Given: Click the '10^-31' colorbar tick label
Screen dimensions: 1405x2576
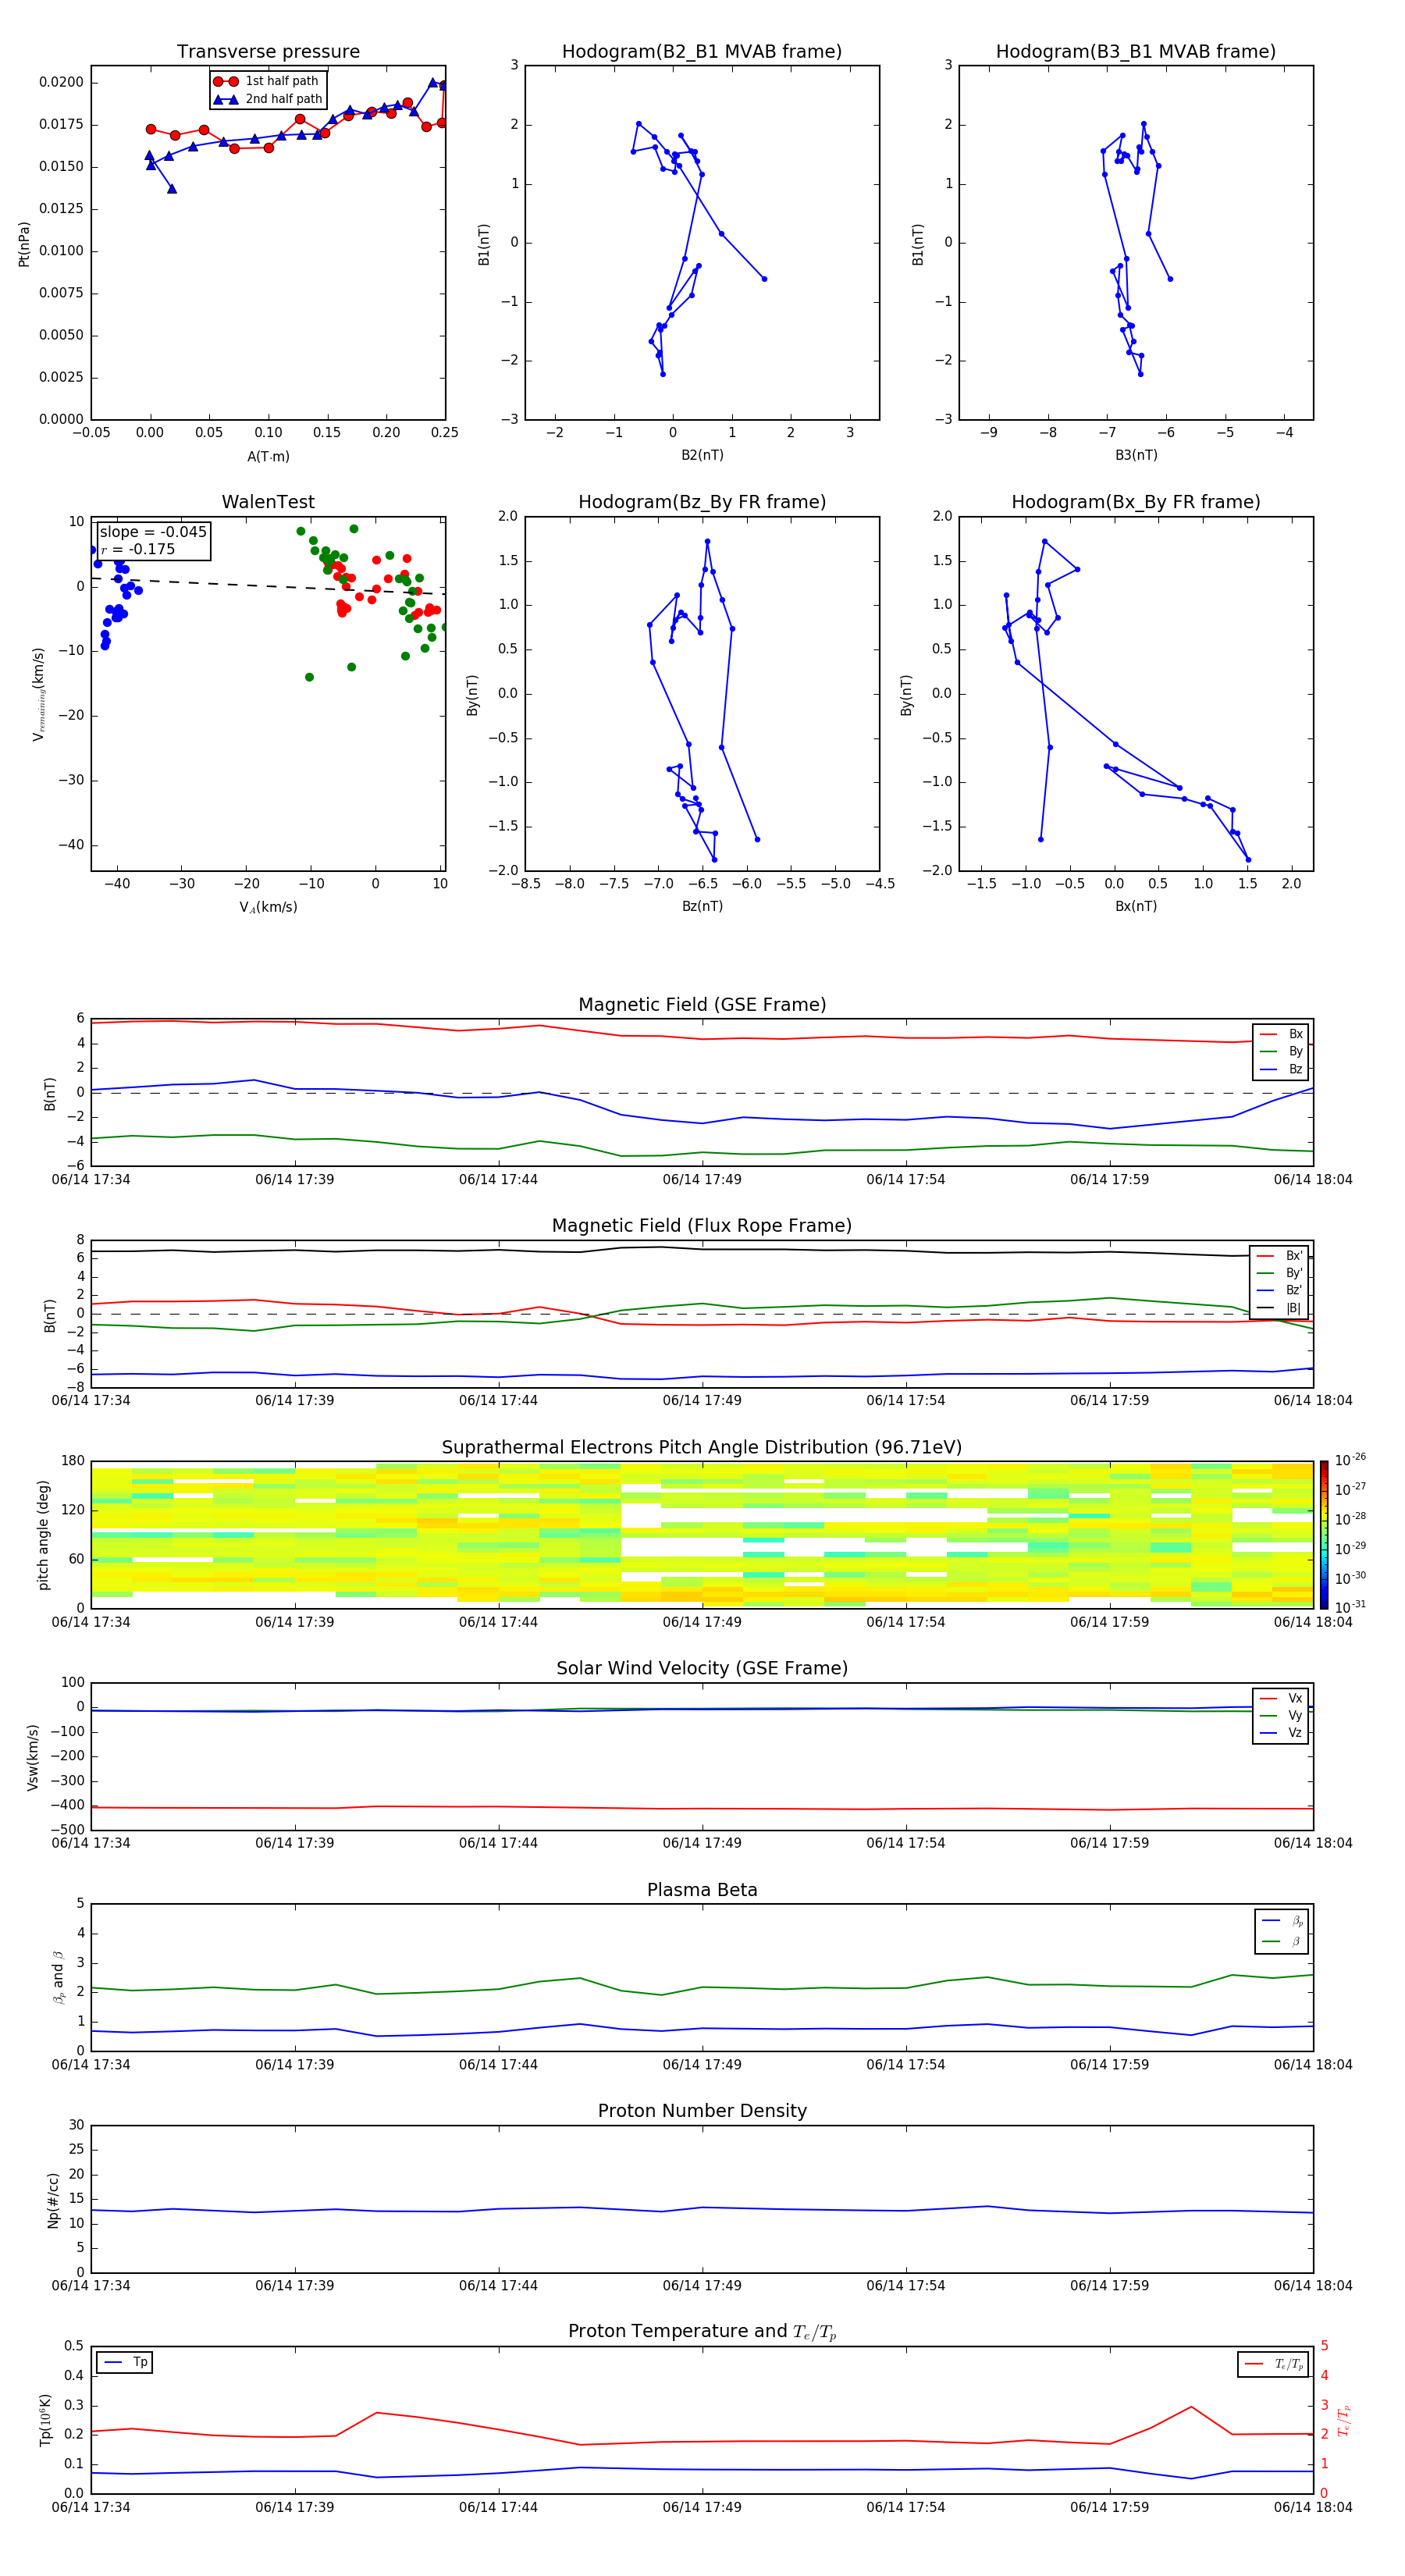Looking at the screenshot, I should coord(1351,1607).
